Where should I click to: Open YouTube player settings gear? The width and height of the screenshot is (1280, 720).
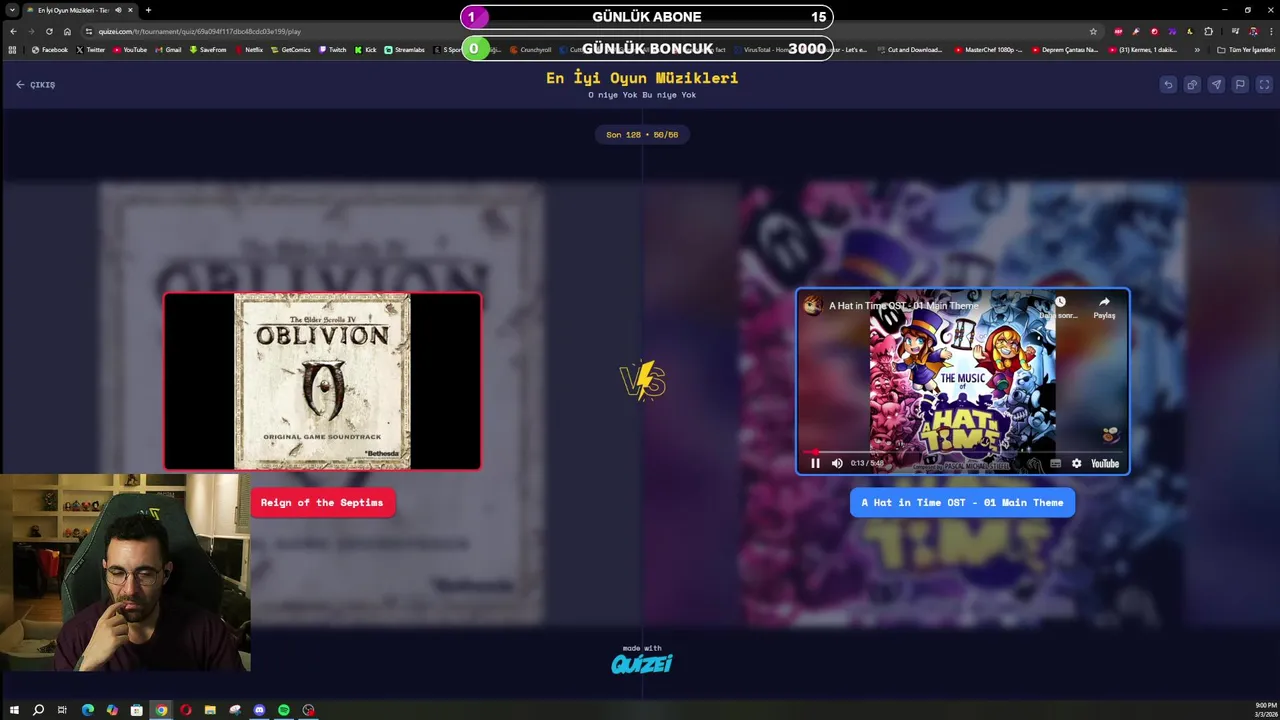pyautogui.click(x=1077, y=463)
